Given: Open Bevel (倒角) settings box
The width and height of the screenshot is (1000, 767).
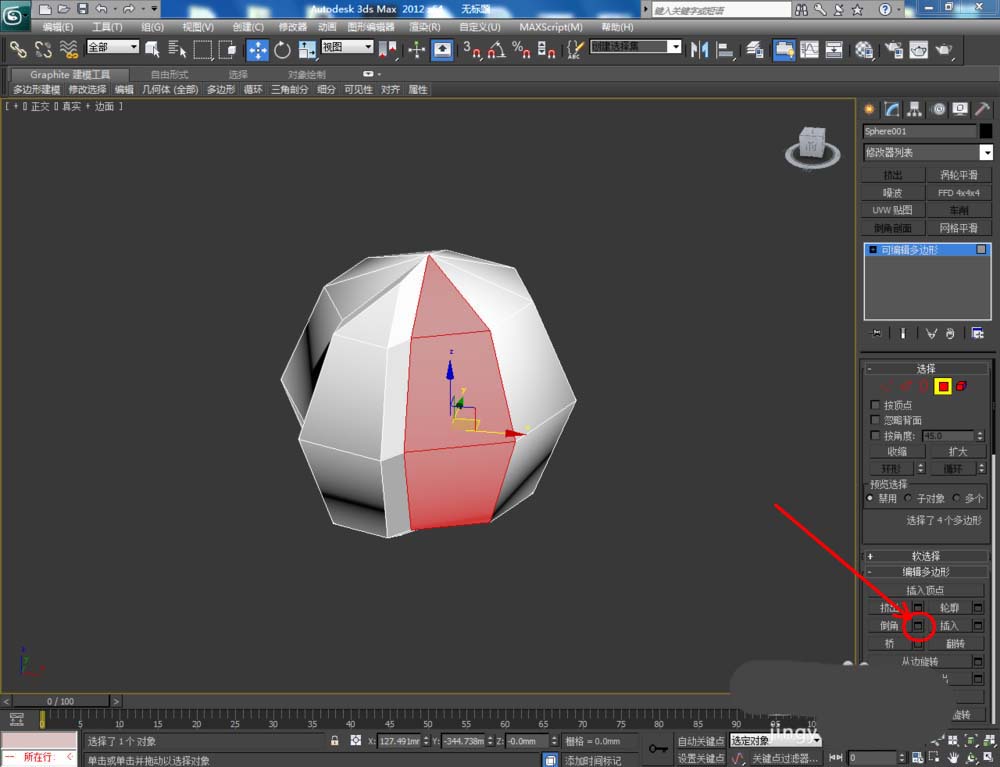Looking at the screenshot, I should 918,626.
